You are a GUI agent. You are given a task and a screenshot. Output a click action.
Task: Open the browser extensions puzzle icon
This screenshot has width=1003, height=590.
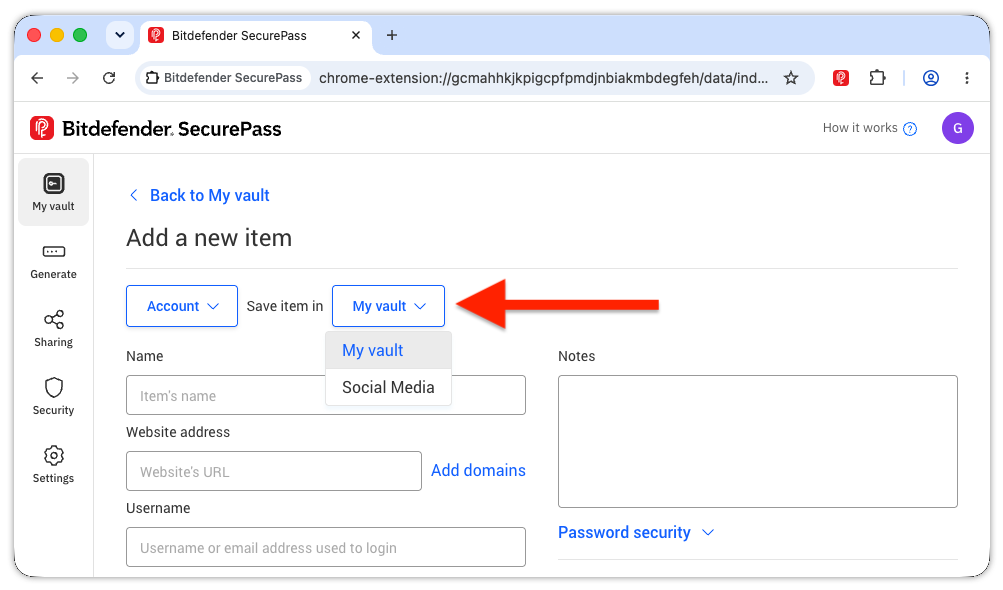[x=877, y=78]
